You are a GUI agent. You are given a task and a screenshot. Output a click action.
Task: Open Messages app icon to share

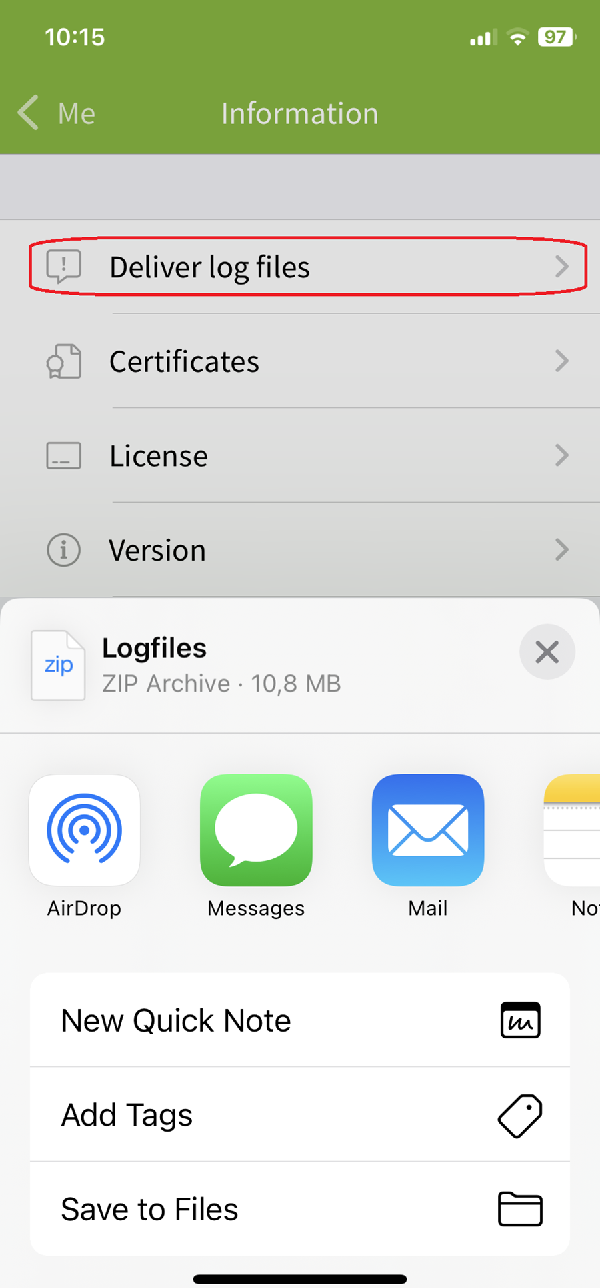[x=256, y=830]
